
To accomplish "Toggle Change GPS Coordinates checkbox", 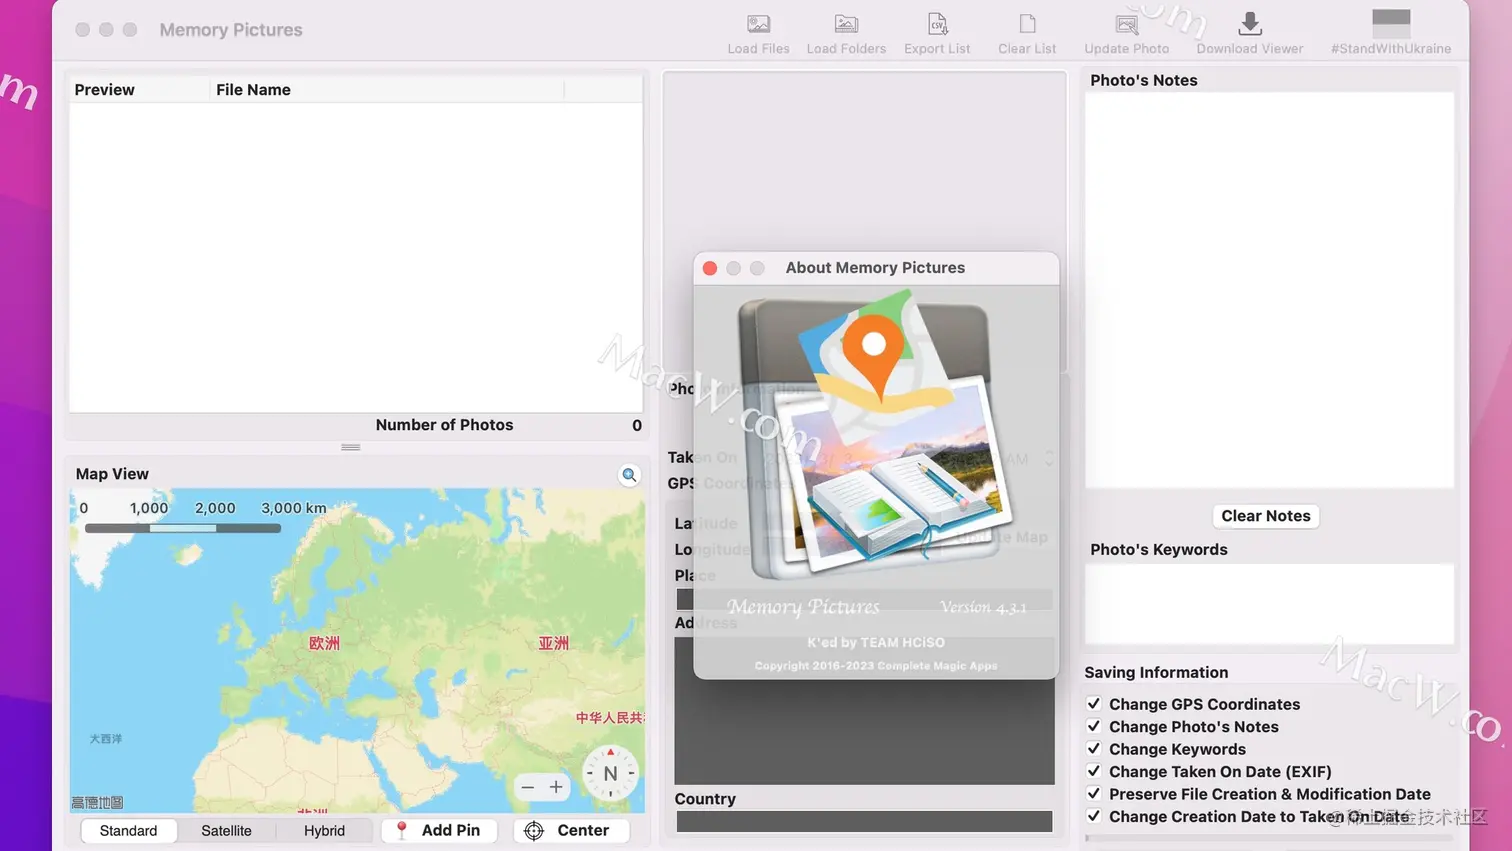I will click(1094, 704).
